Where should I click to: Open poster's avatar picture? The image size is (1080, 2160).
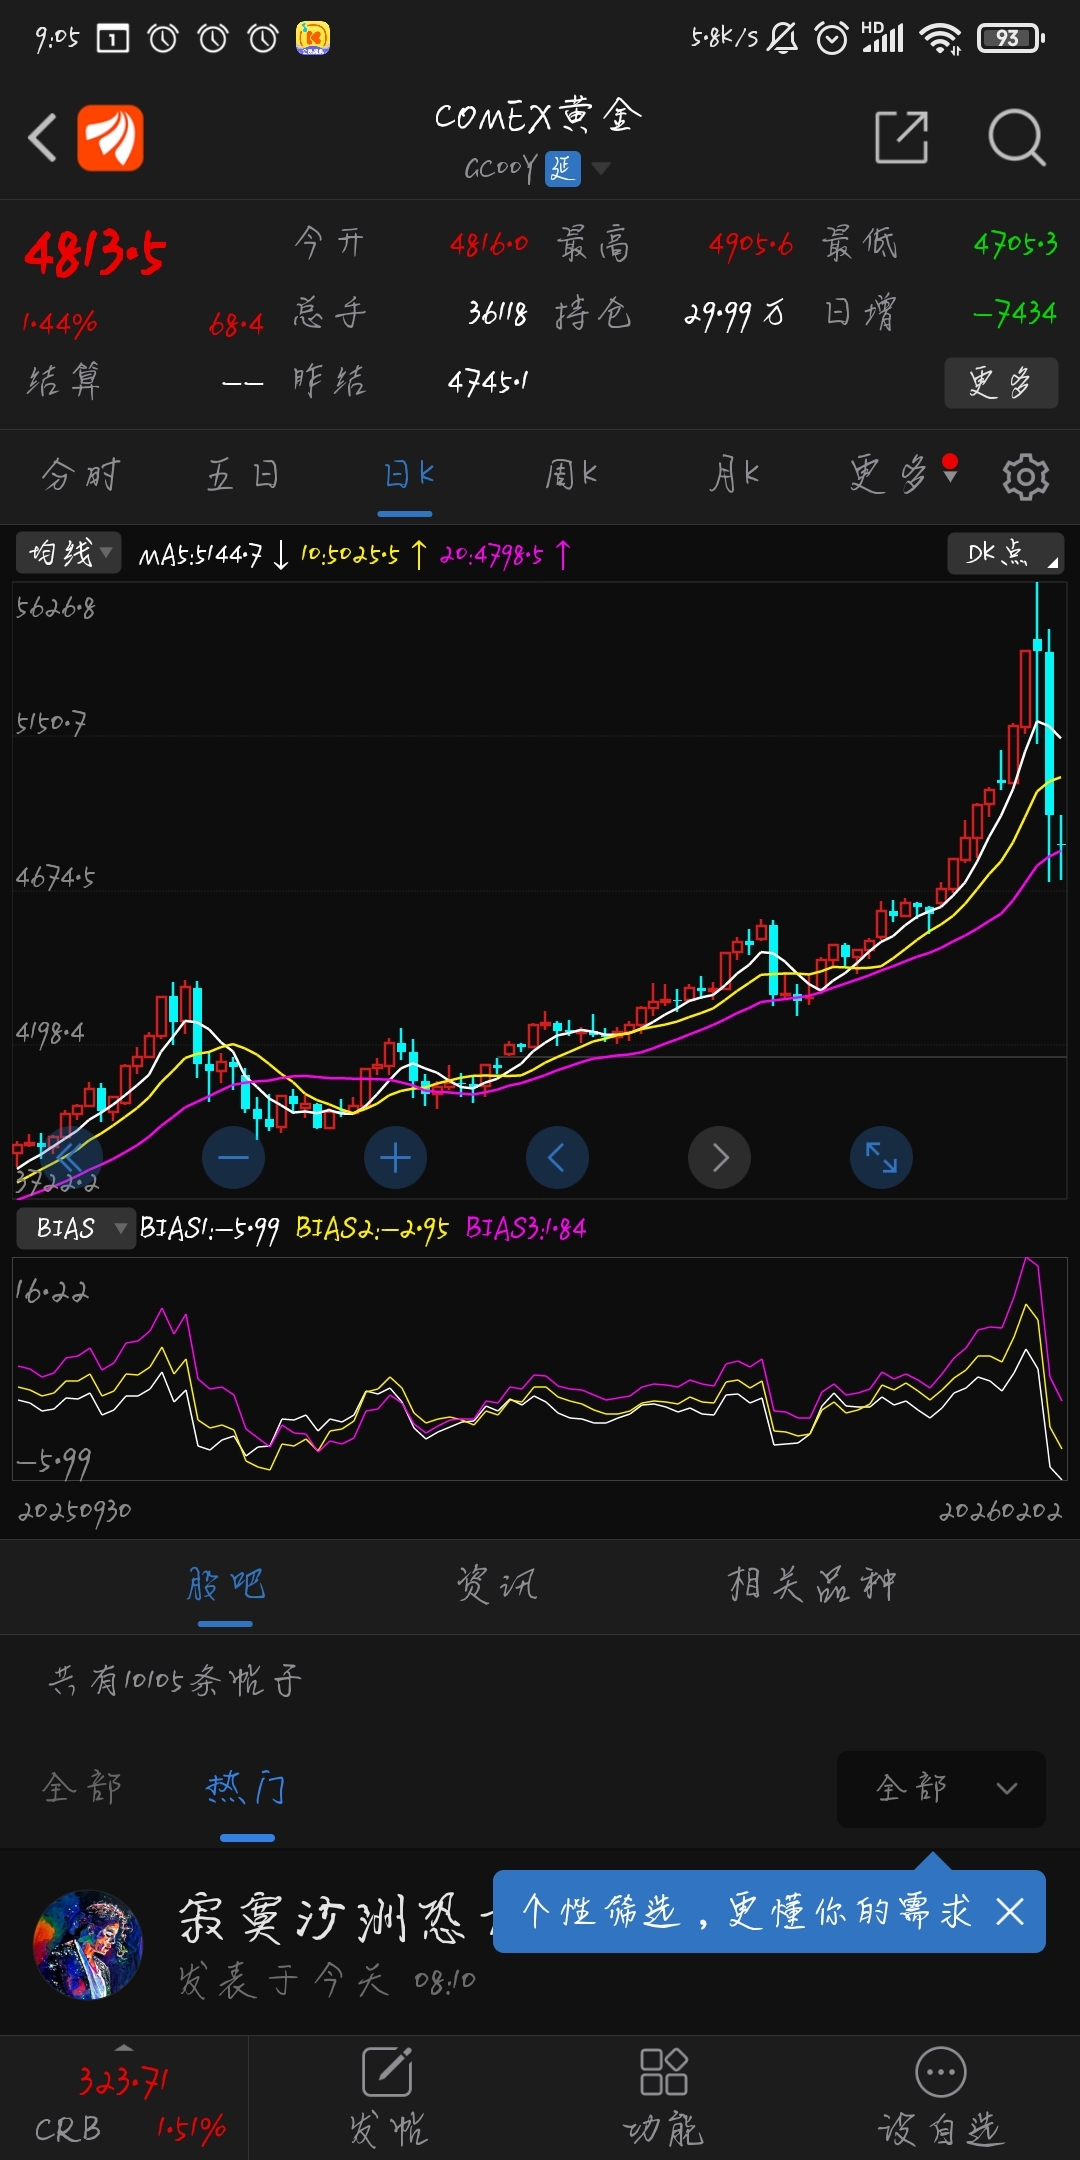[x=88, y=1945]
